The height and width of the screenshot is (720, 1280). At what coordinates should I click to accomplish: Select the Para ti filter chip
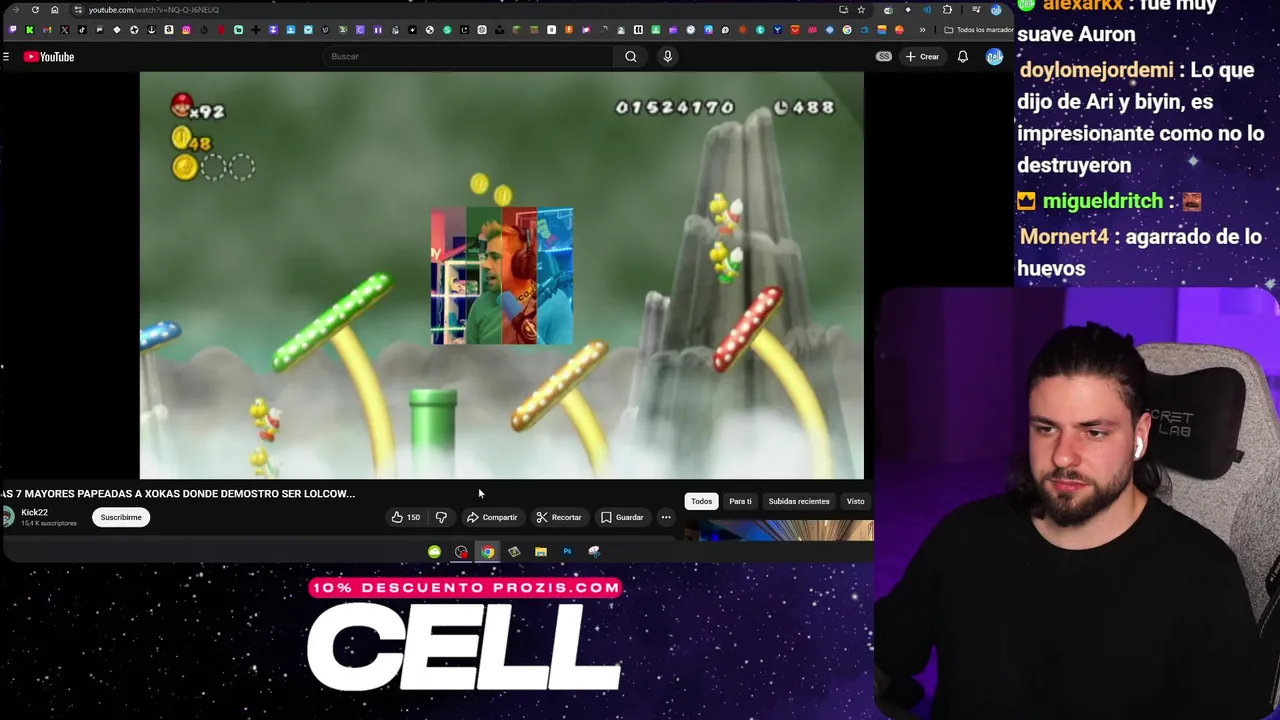click(x=740, y=501)
